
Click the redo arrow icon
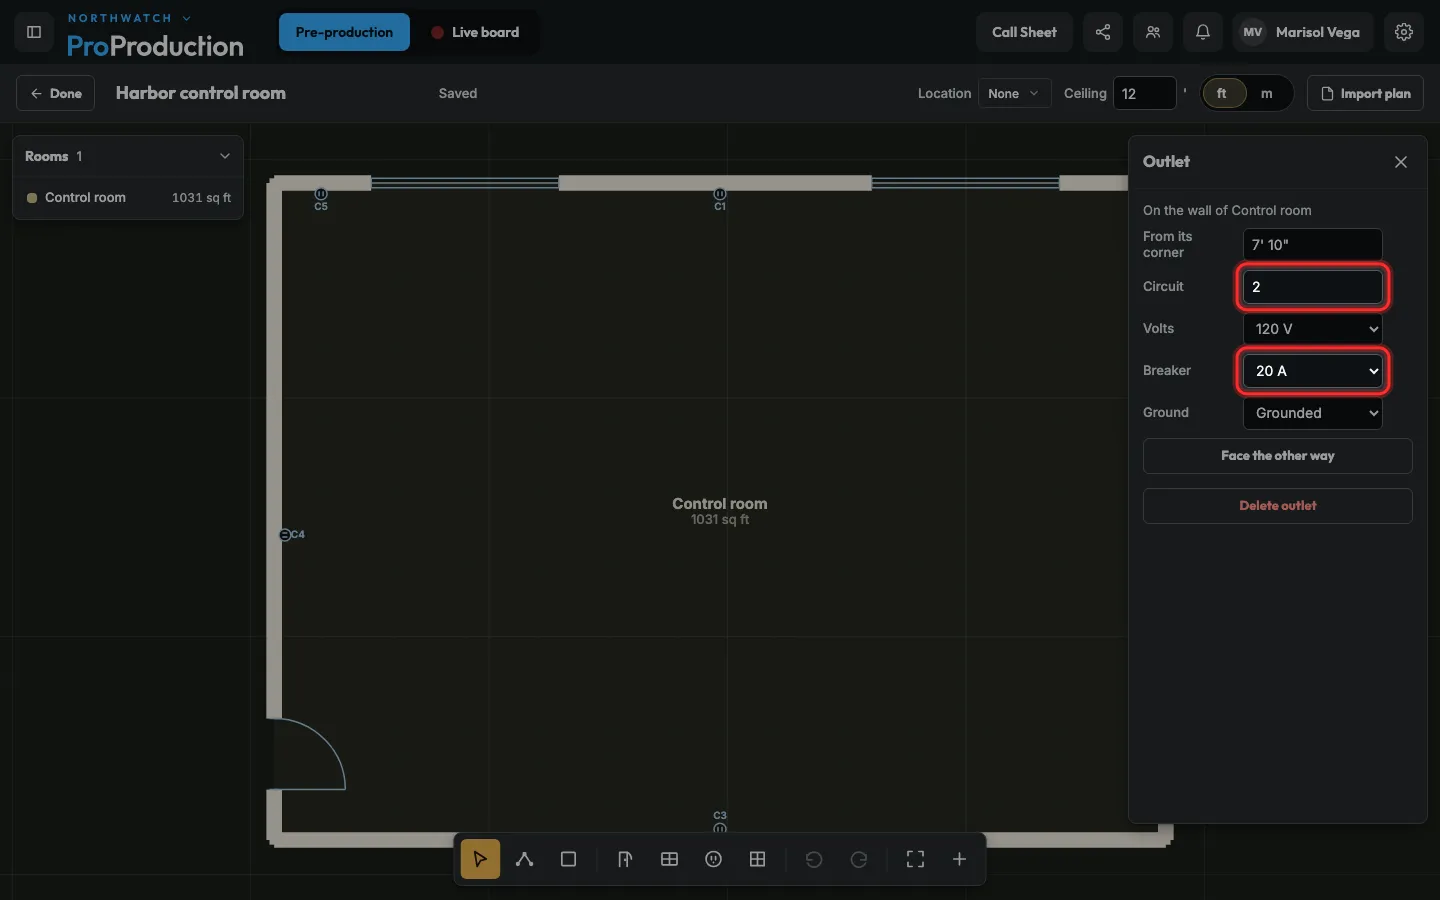858,859
